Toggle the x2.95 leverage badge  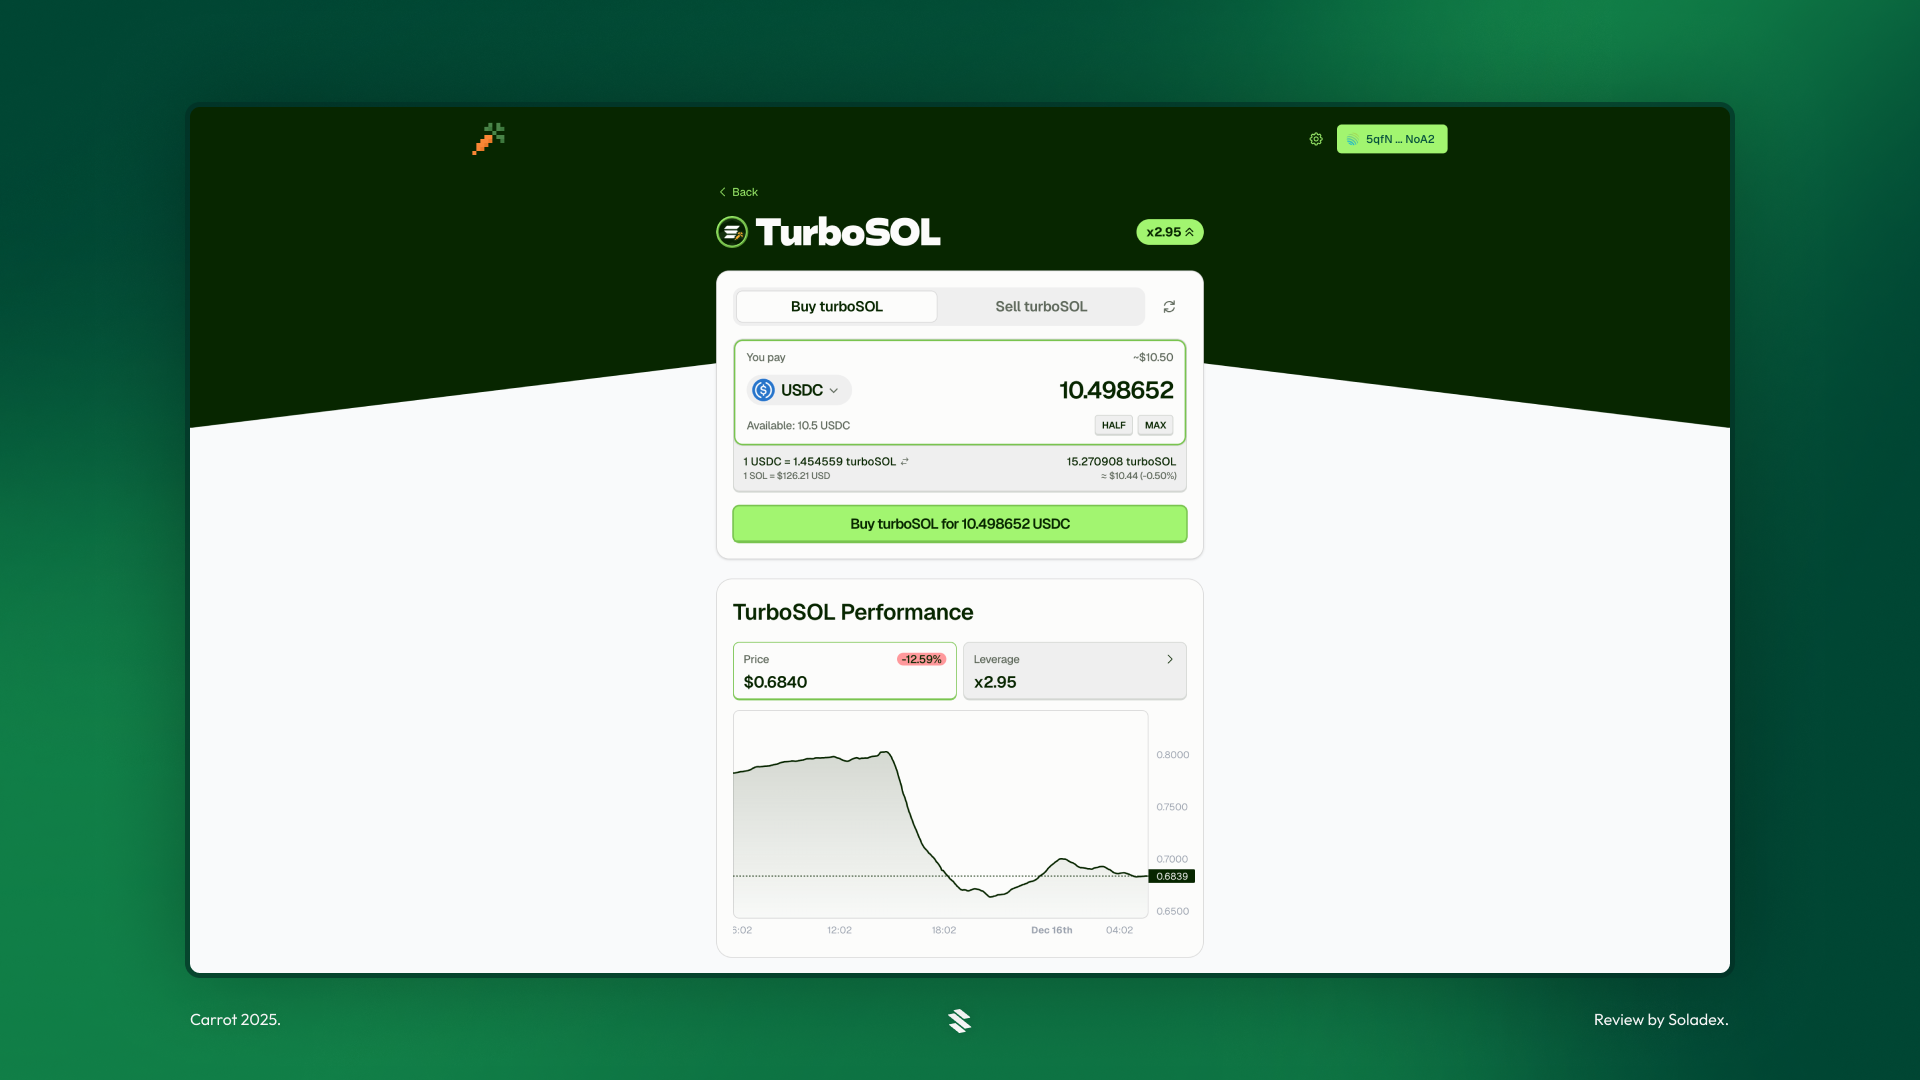pyautogui.click(x=1169, y=231)
